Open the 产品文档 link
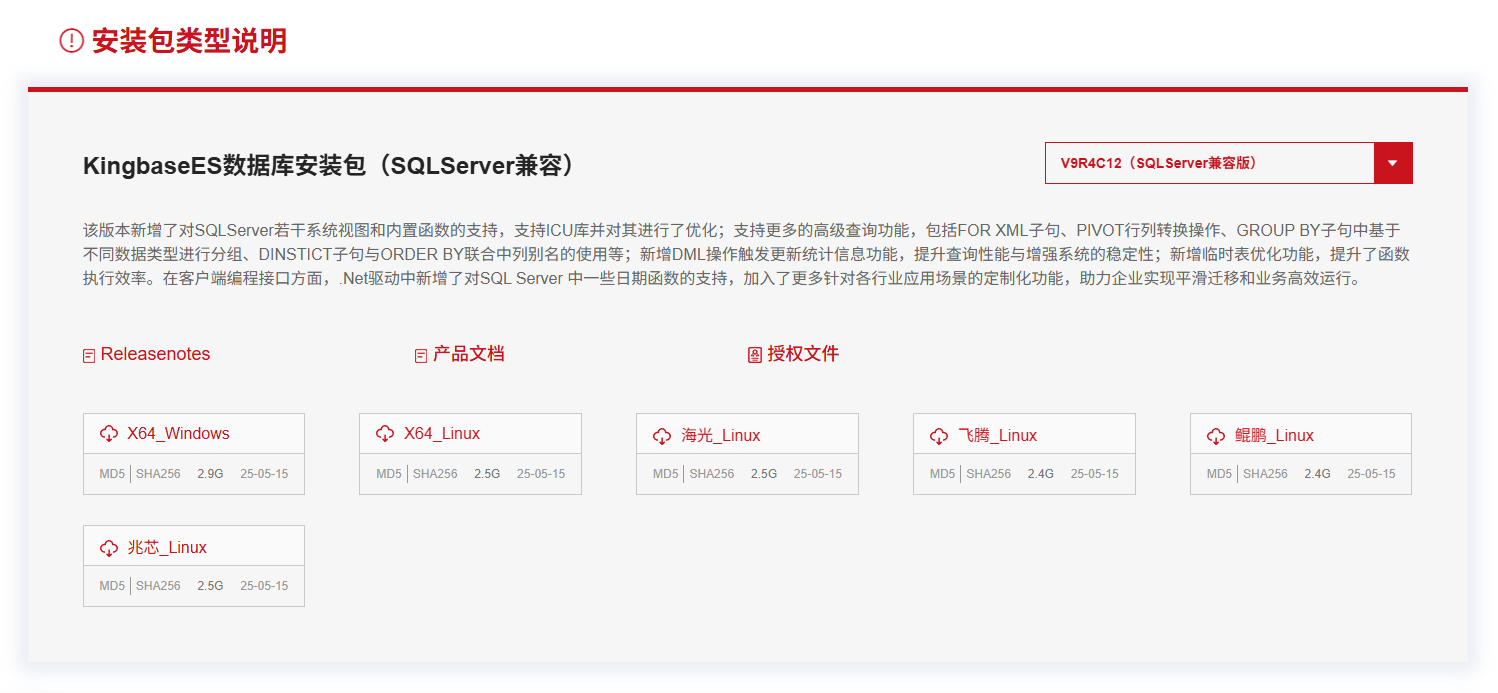 [468, 354]
